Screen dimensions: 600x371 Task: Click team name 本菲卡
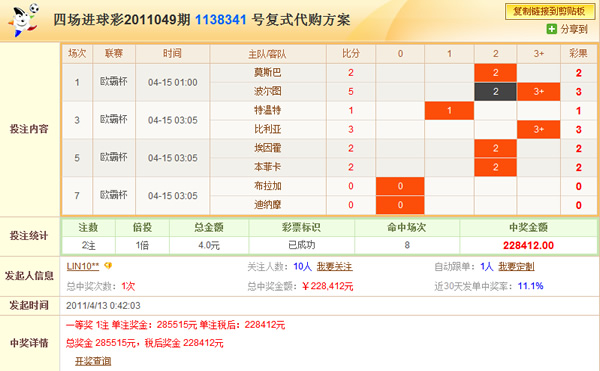(267, 167)
